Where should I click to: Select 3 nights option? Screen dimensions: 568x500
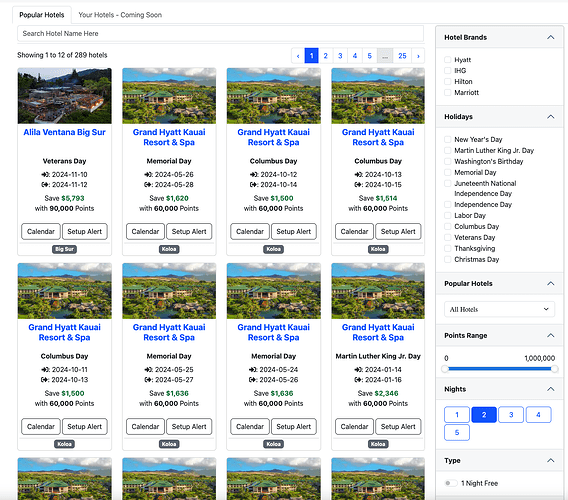[511, 414]
